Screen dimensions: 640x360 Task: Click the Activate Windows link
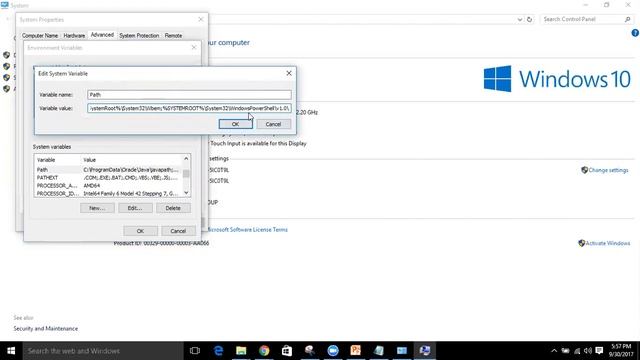(x=608, y=243)
